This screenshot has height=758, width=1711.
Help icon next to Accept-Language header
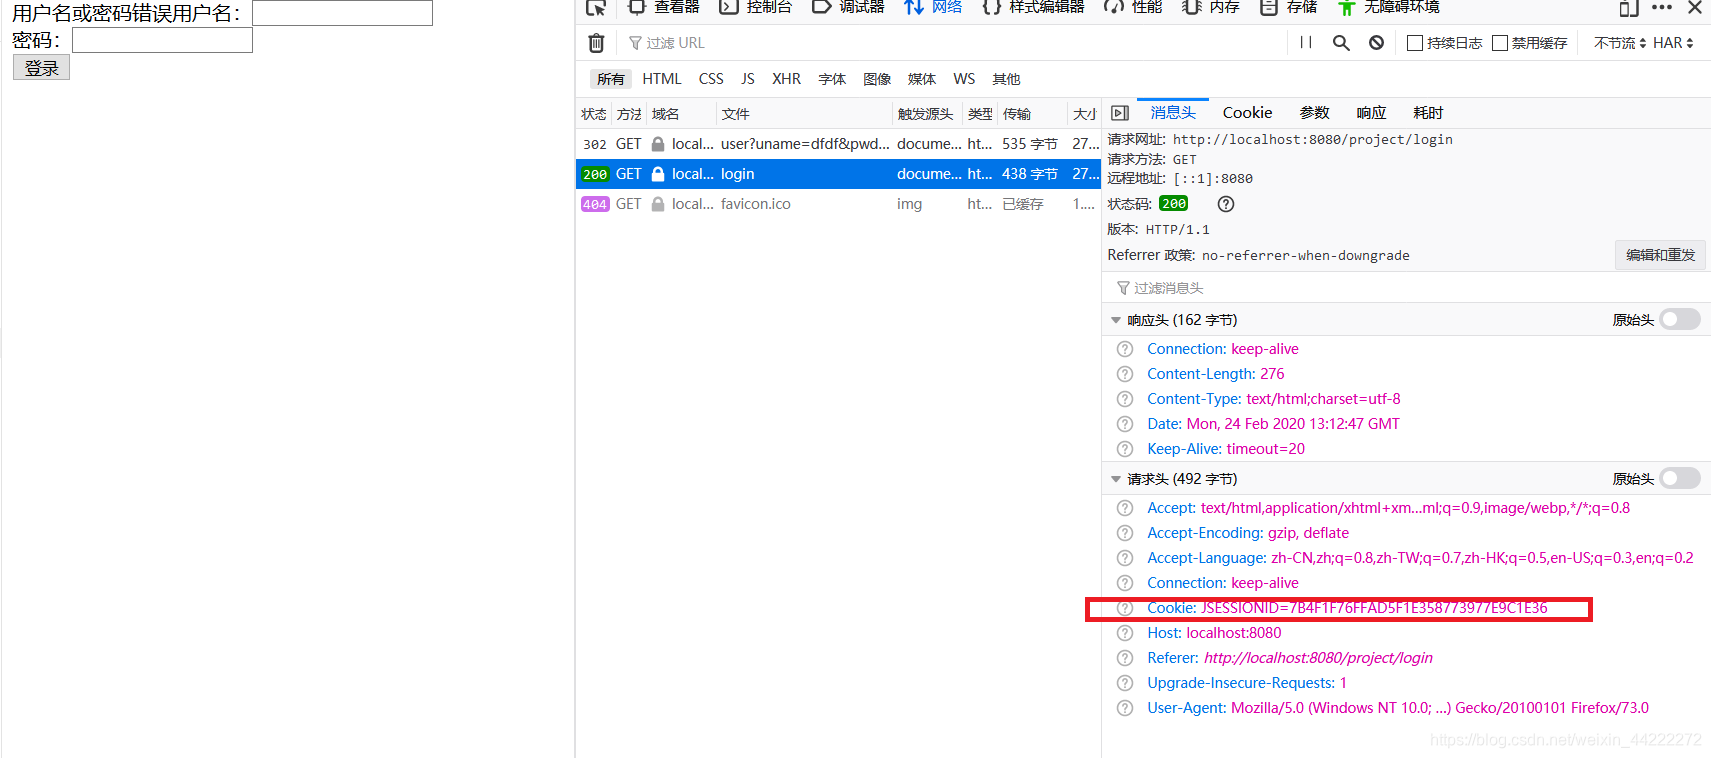click(1125, 558)
